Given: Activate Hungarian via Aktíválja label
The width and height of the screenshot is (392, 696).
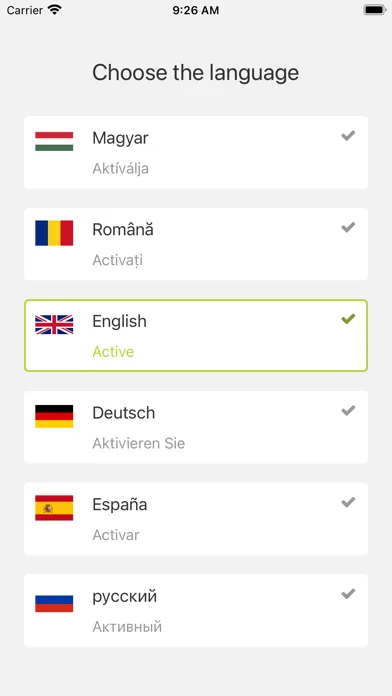Looking at the screenshot, I should point(120,169).
